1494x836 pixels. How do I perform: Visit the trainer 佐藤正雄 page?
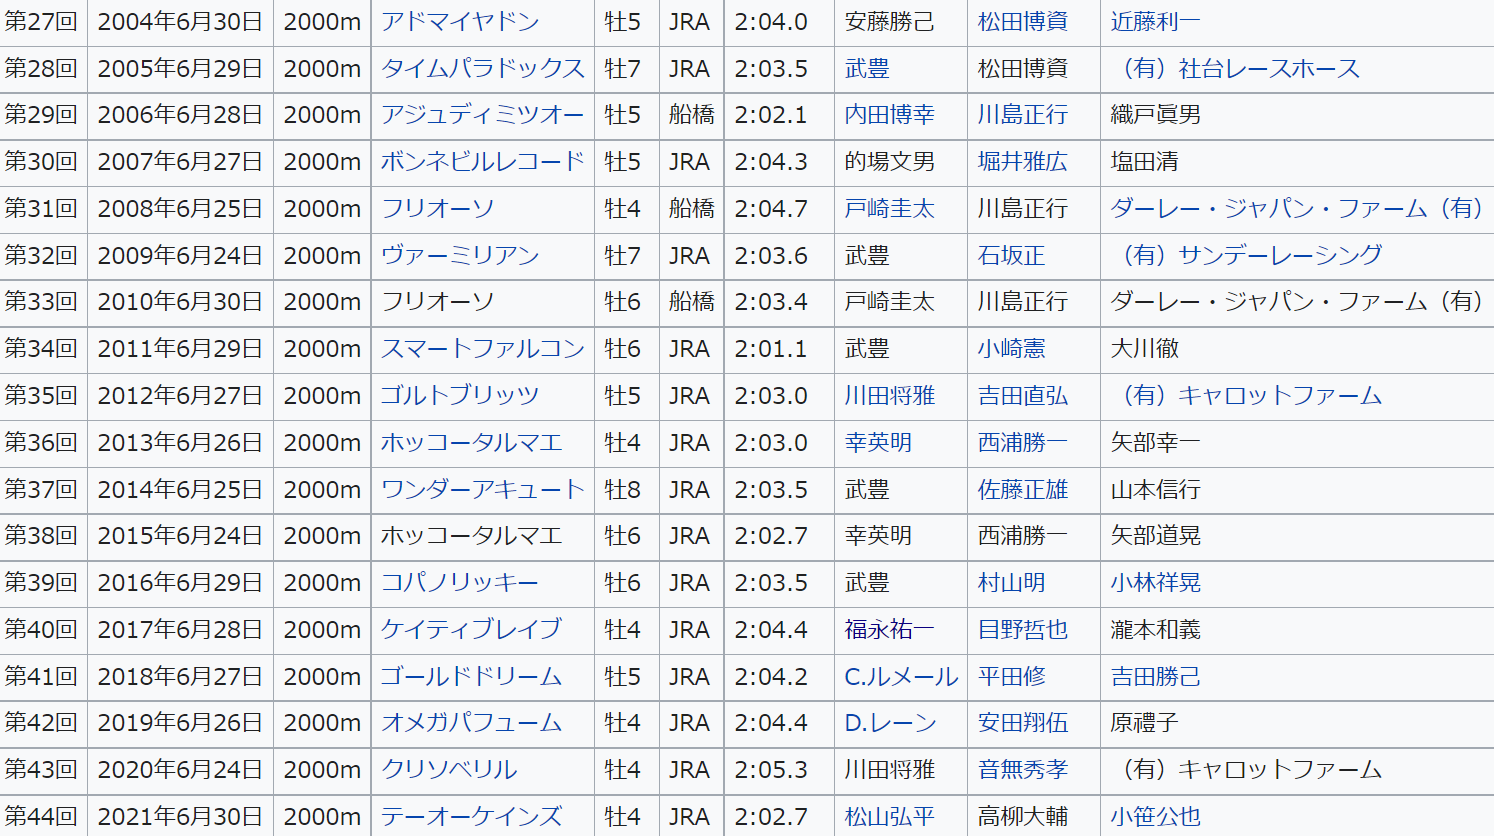tap(1023, 489)
